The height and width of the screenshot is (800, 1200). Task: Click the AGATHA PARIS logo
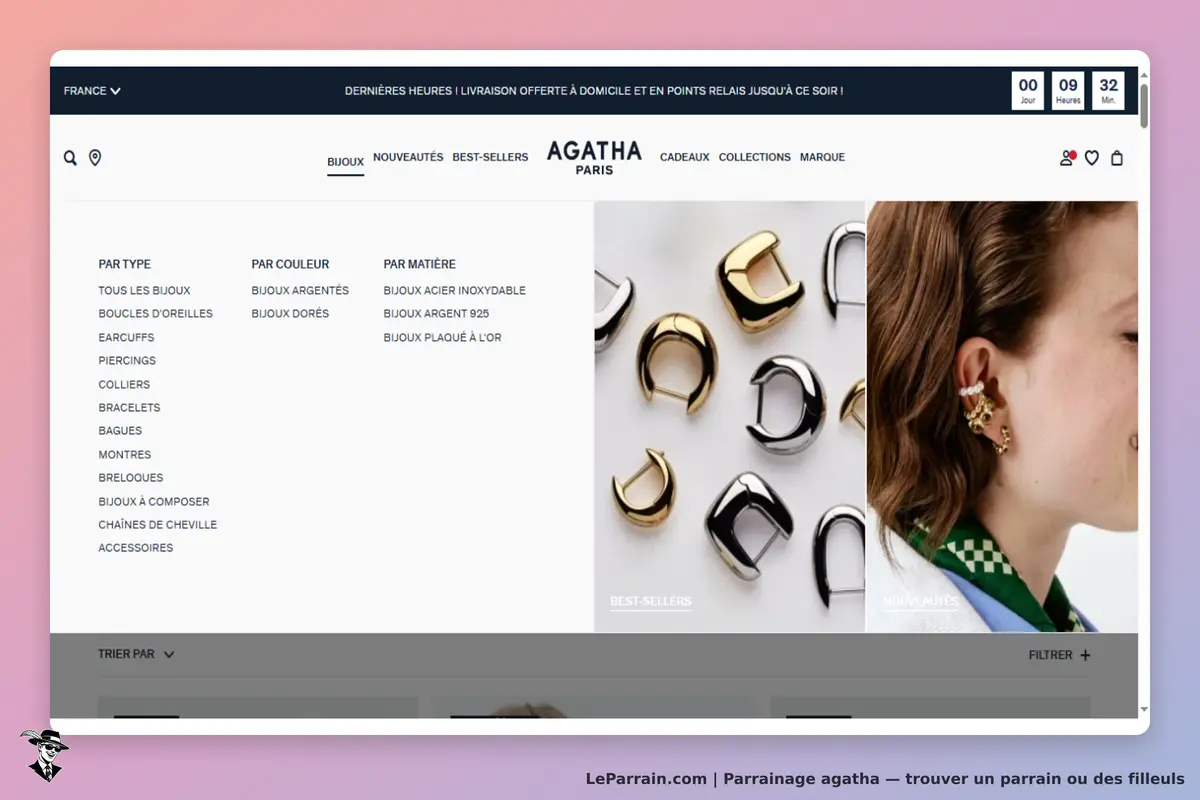coord(594,158)
